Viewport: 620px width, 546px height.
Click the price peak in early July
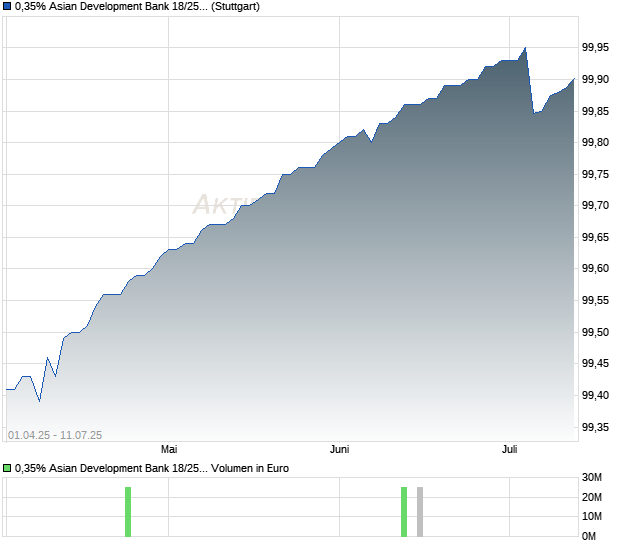(525, 48)
